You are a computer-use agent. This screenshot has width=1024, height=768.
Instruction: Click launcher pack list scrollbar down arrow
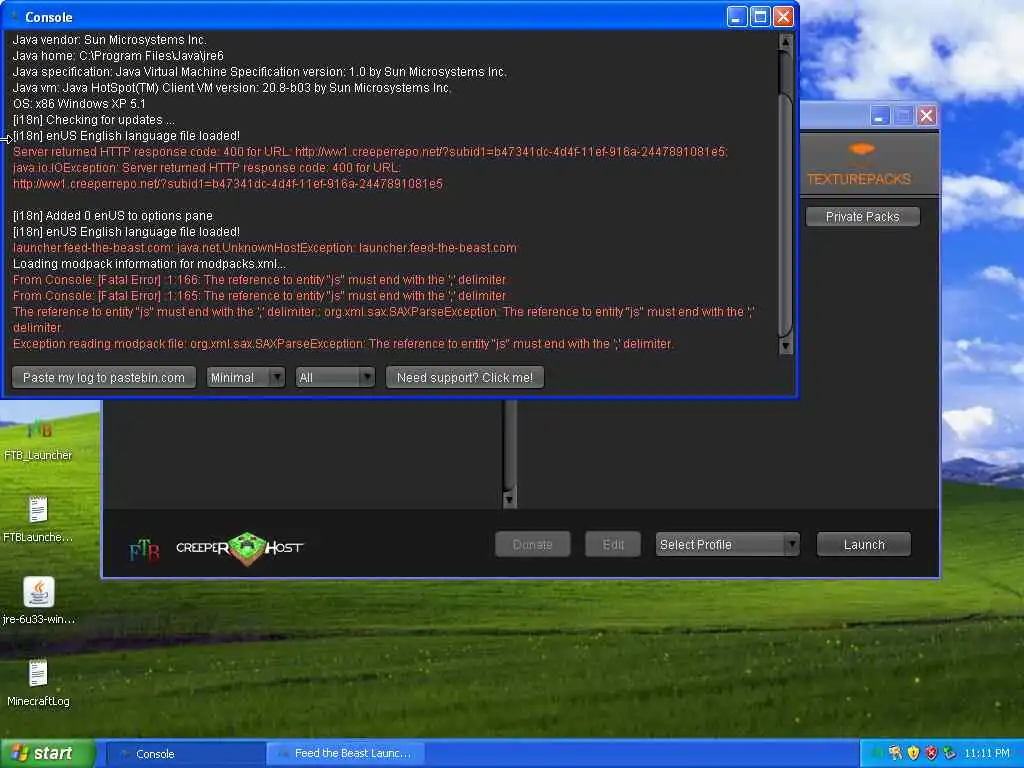point(510,500)
